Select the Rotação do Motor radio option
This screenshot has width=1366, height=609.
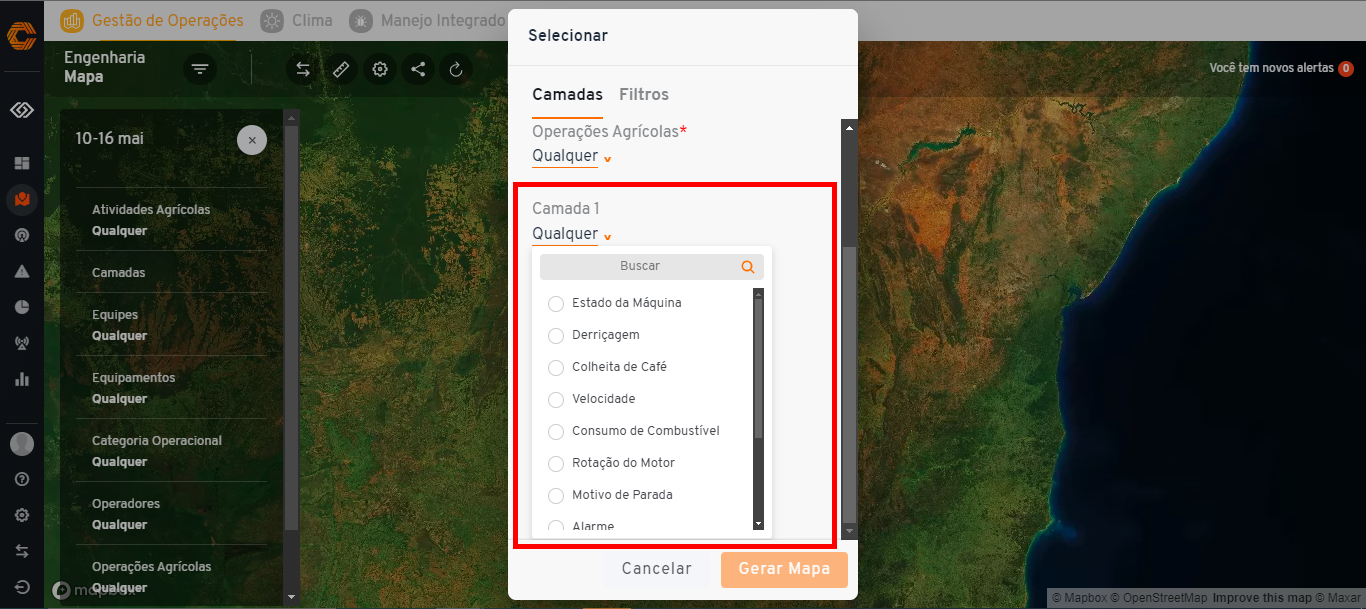(x=556, y=463)
